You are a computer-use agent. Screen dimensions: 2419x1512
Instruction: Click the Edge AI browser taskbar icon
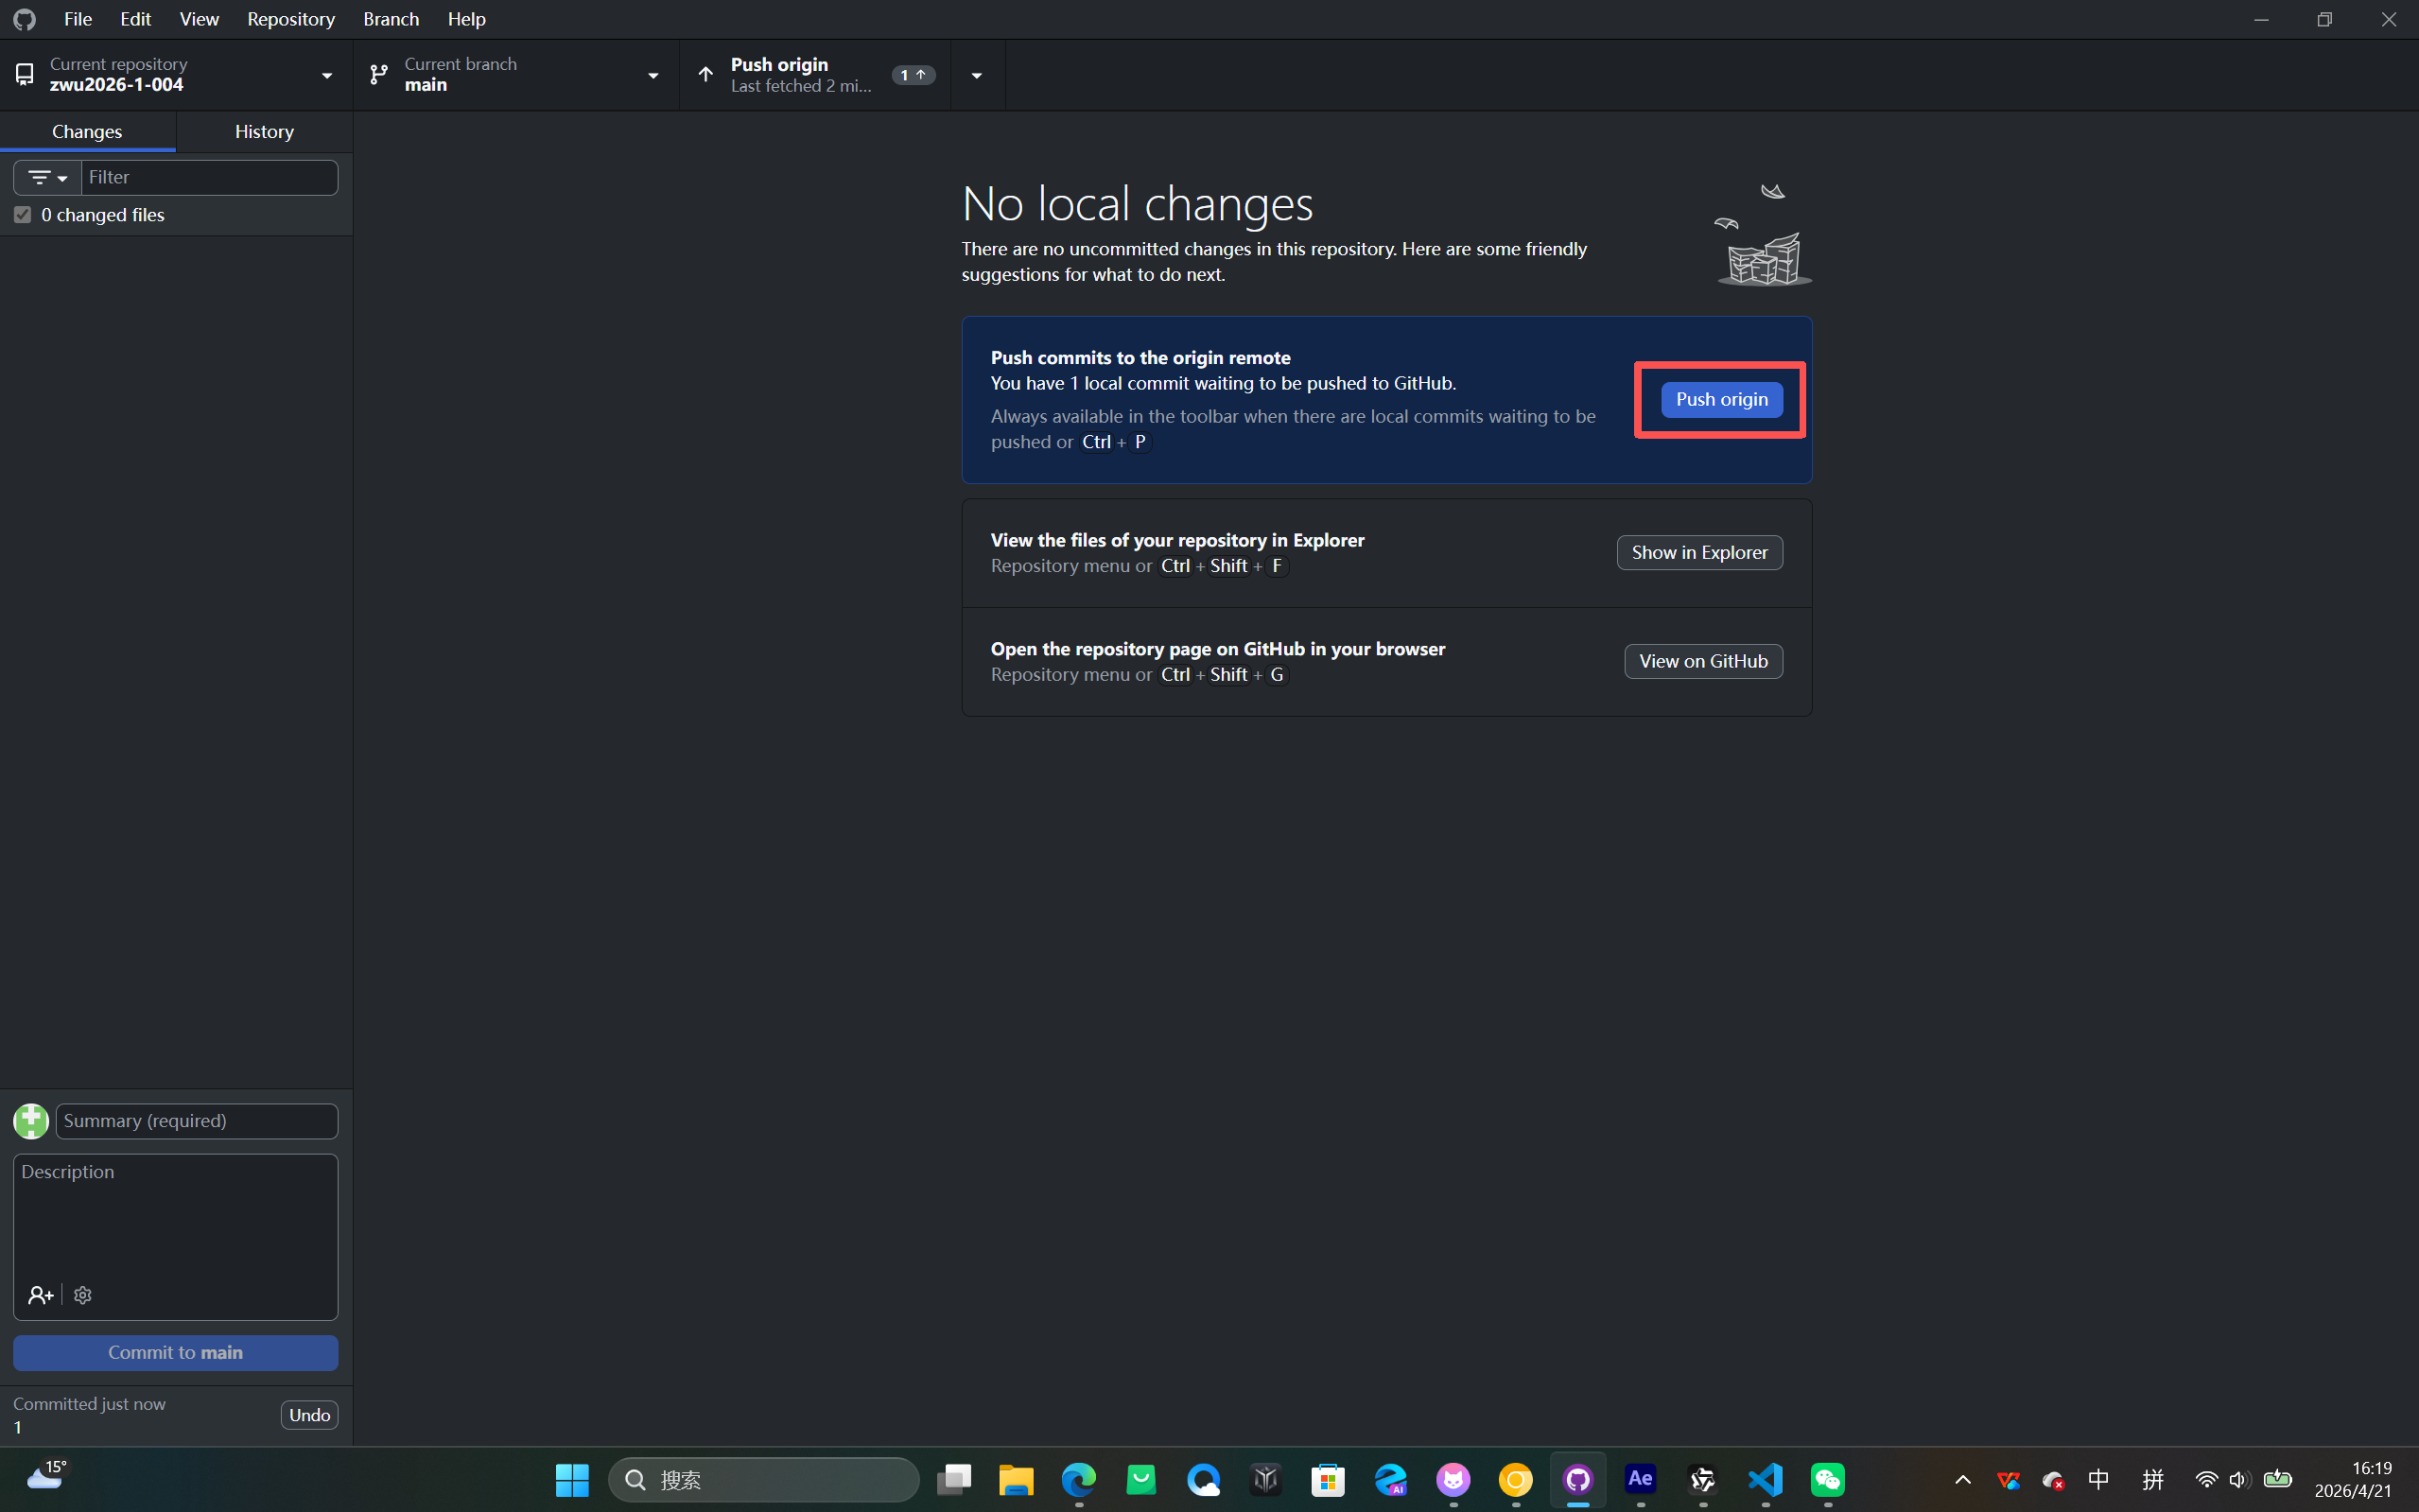1391,1479
